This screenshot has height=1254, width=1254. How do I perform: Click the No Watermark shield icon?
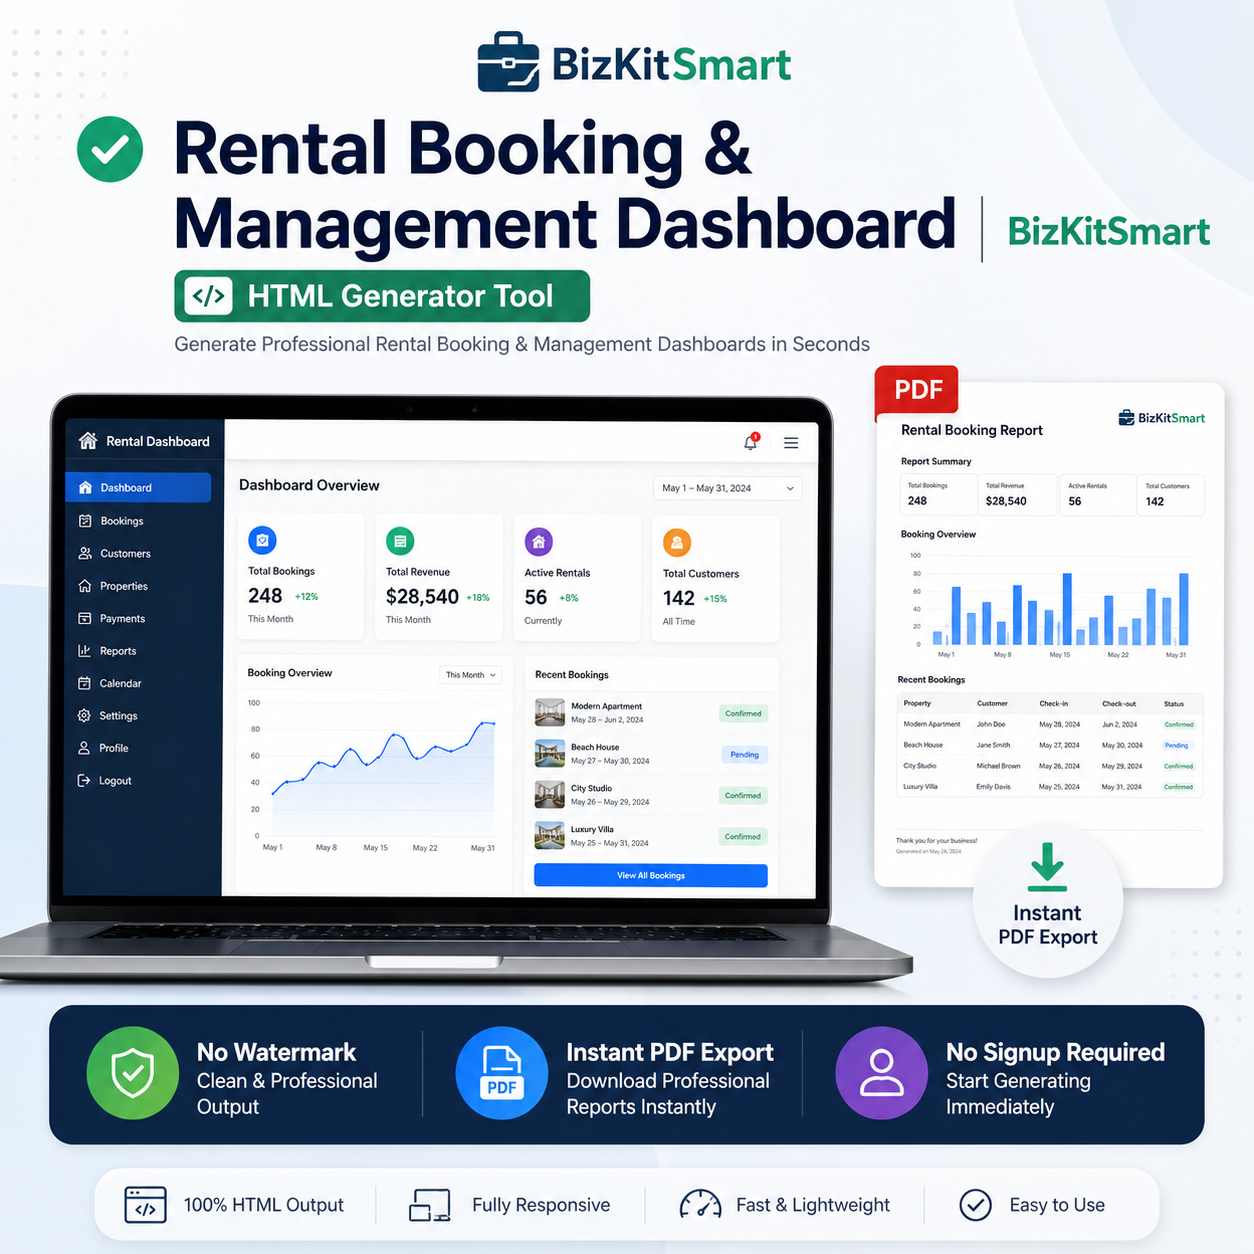pyautogui.click(x=133, y=1073)
